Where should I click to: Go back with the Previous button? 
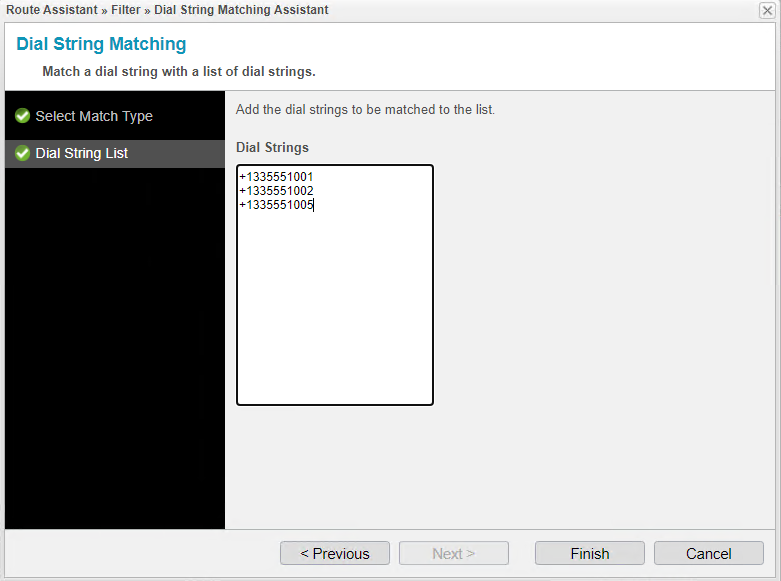[x=335, y=554]
